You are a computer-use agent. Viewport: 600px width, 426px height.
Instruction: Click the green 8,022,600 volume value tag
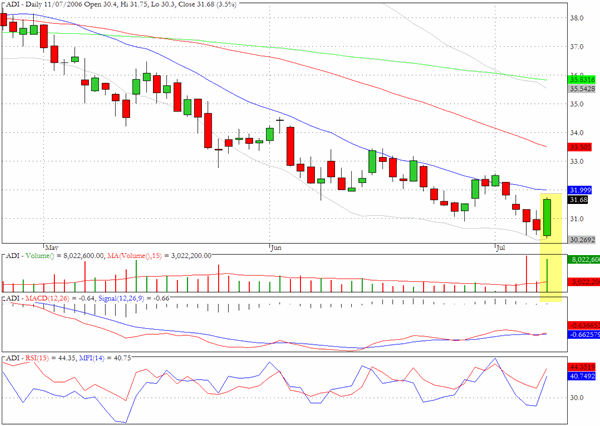coord(584,260)
